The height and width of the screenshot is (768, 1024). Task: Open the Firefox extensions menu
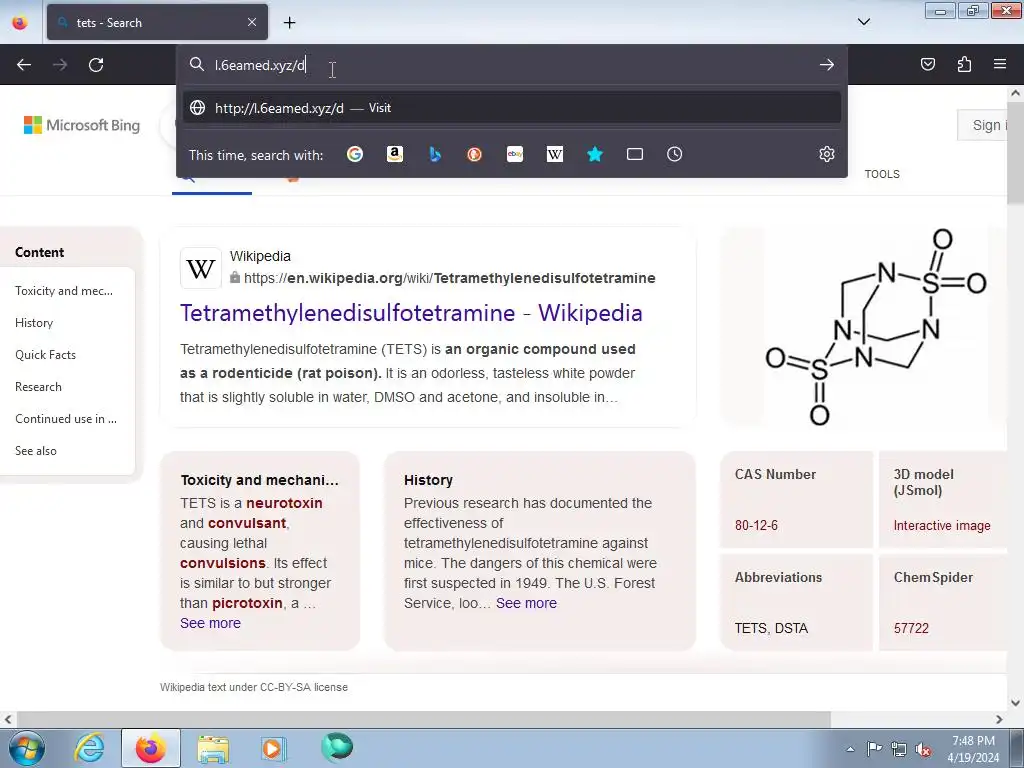tap(964, 64)
